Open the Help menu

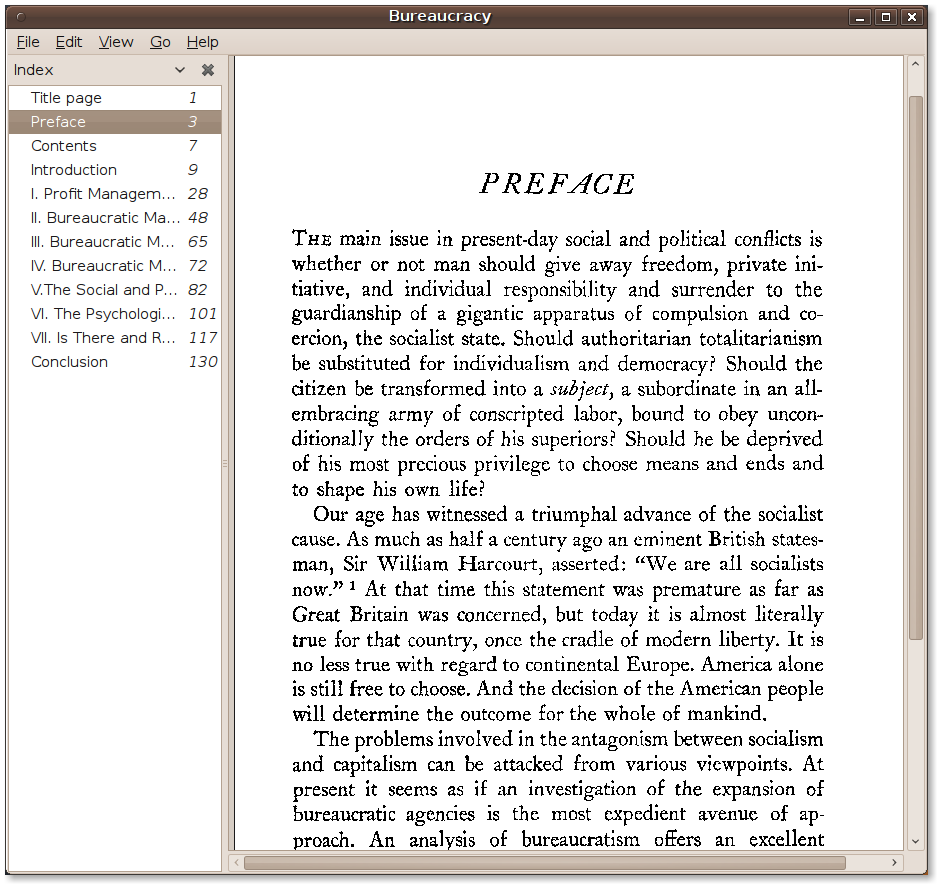click(202, 42)
